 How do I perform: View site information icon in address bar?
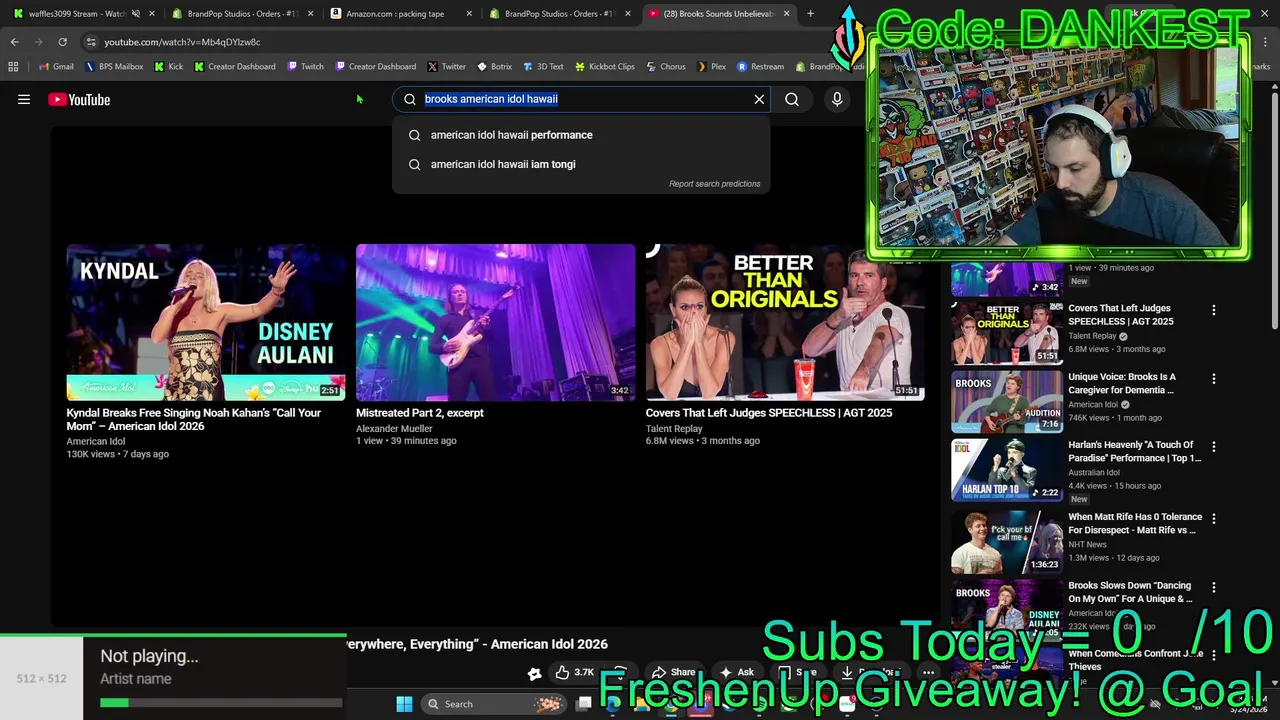91,42
